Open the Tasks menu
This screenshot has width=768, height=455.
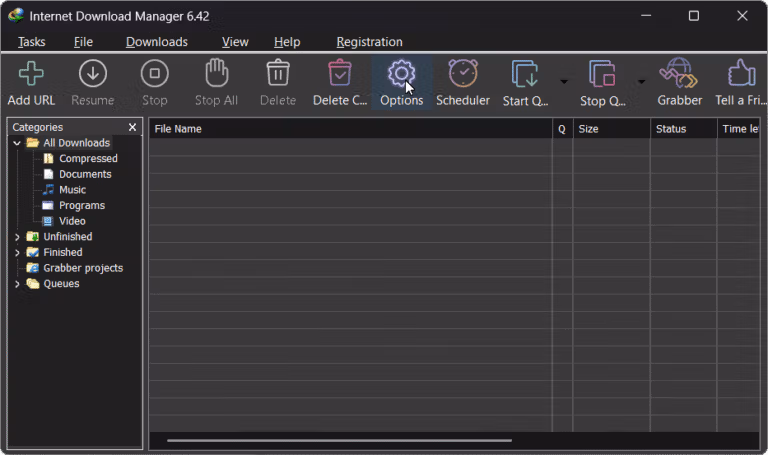click(x=31, y=42)
